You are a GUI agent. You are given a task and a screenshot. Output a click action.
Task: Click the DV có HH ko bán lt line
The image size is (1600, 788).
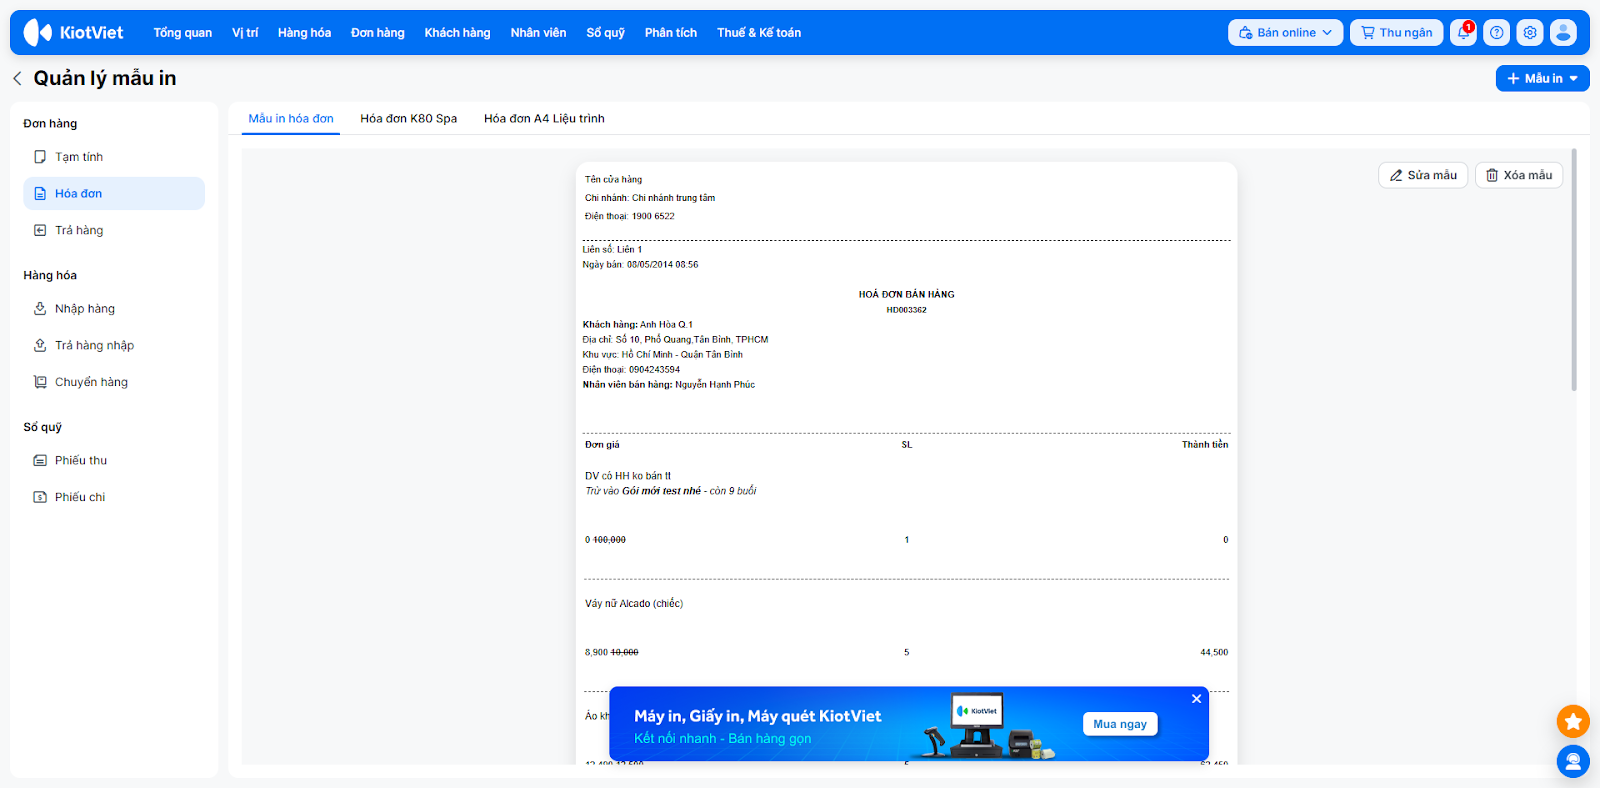click(628, 476)
